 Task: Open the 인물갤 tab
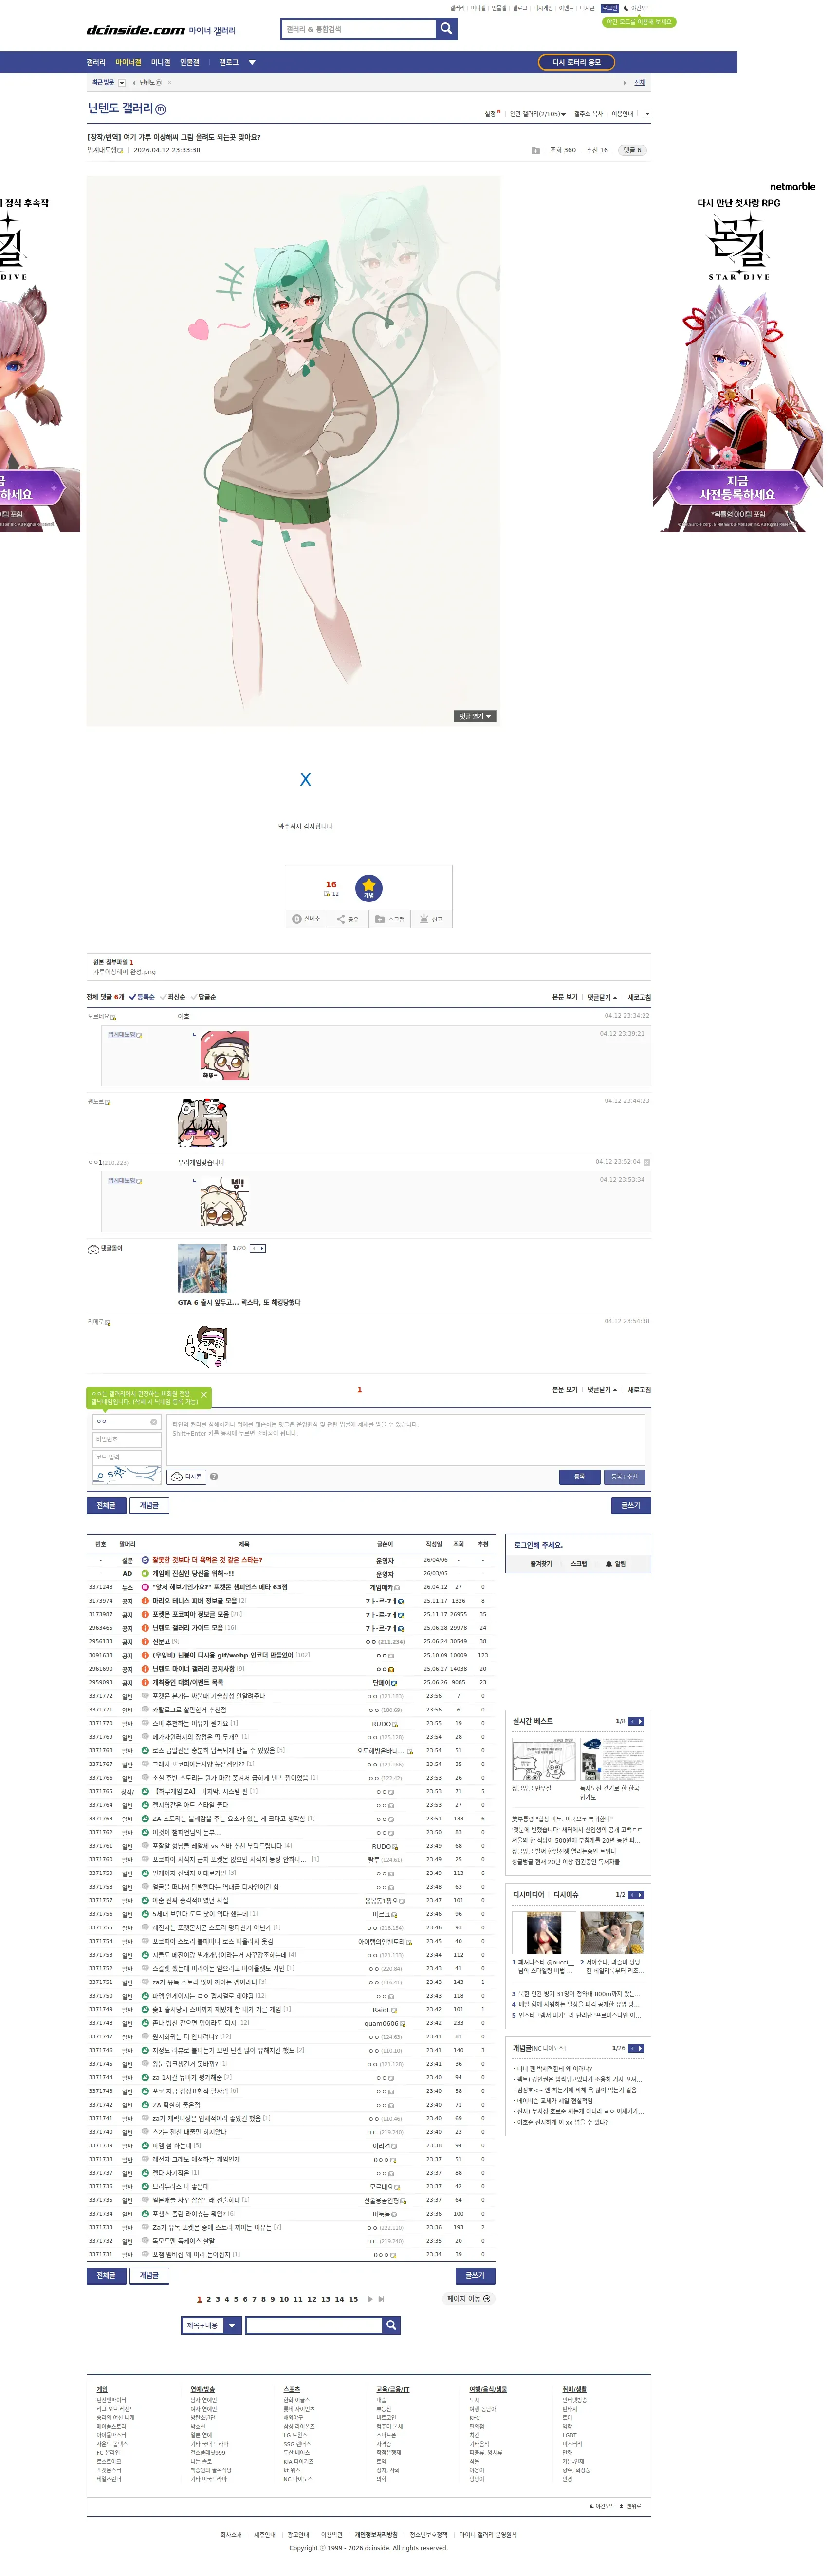pyautogui.click(x=190, y=62)
